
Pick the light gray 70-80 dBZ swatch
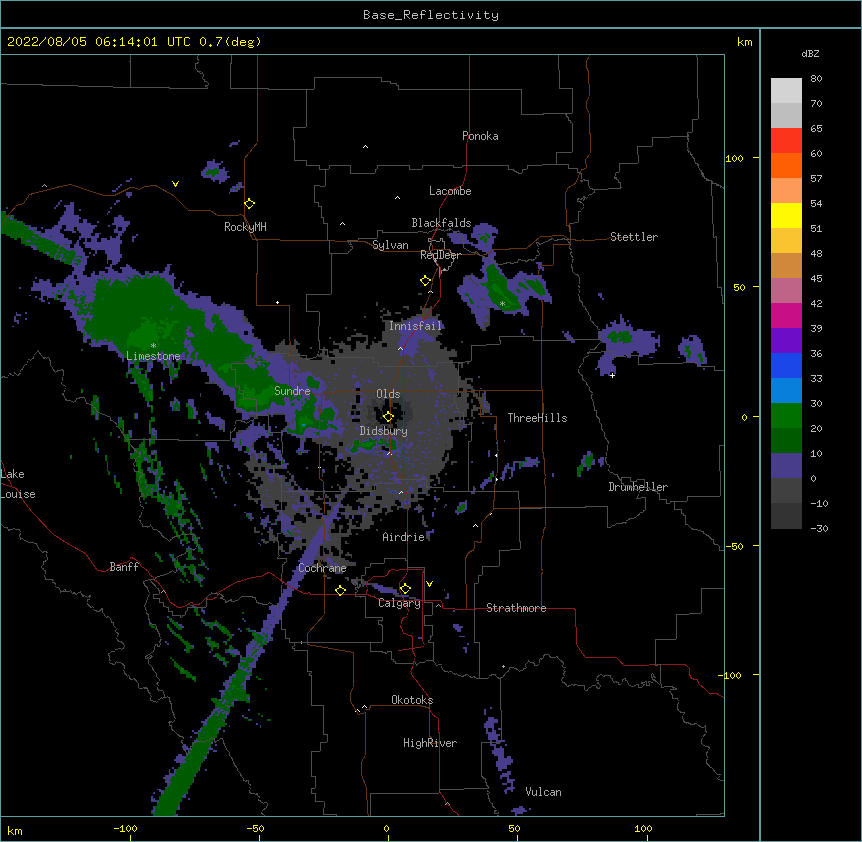point(786,91)
